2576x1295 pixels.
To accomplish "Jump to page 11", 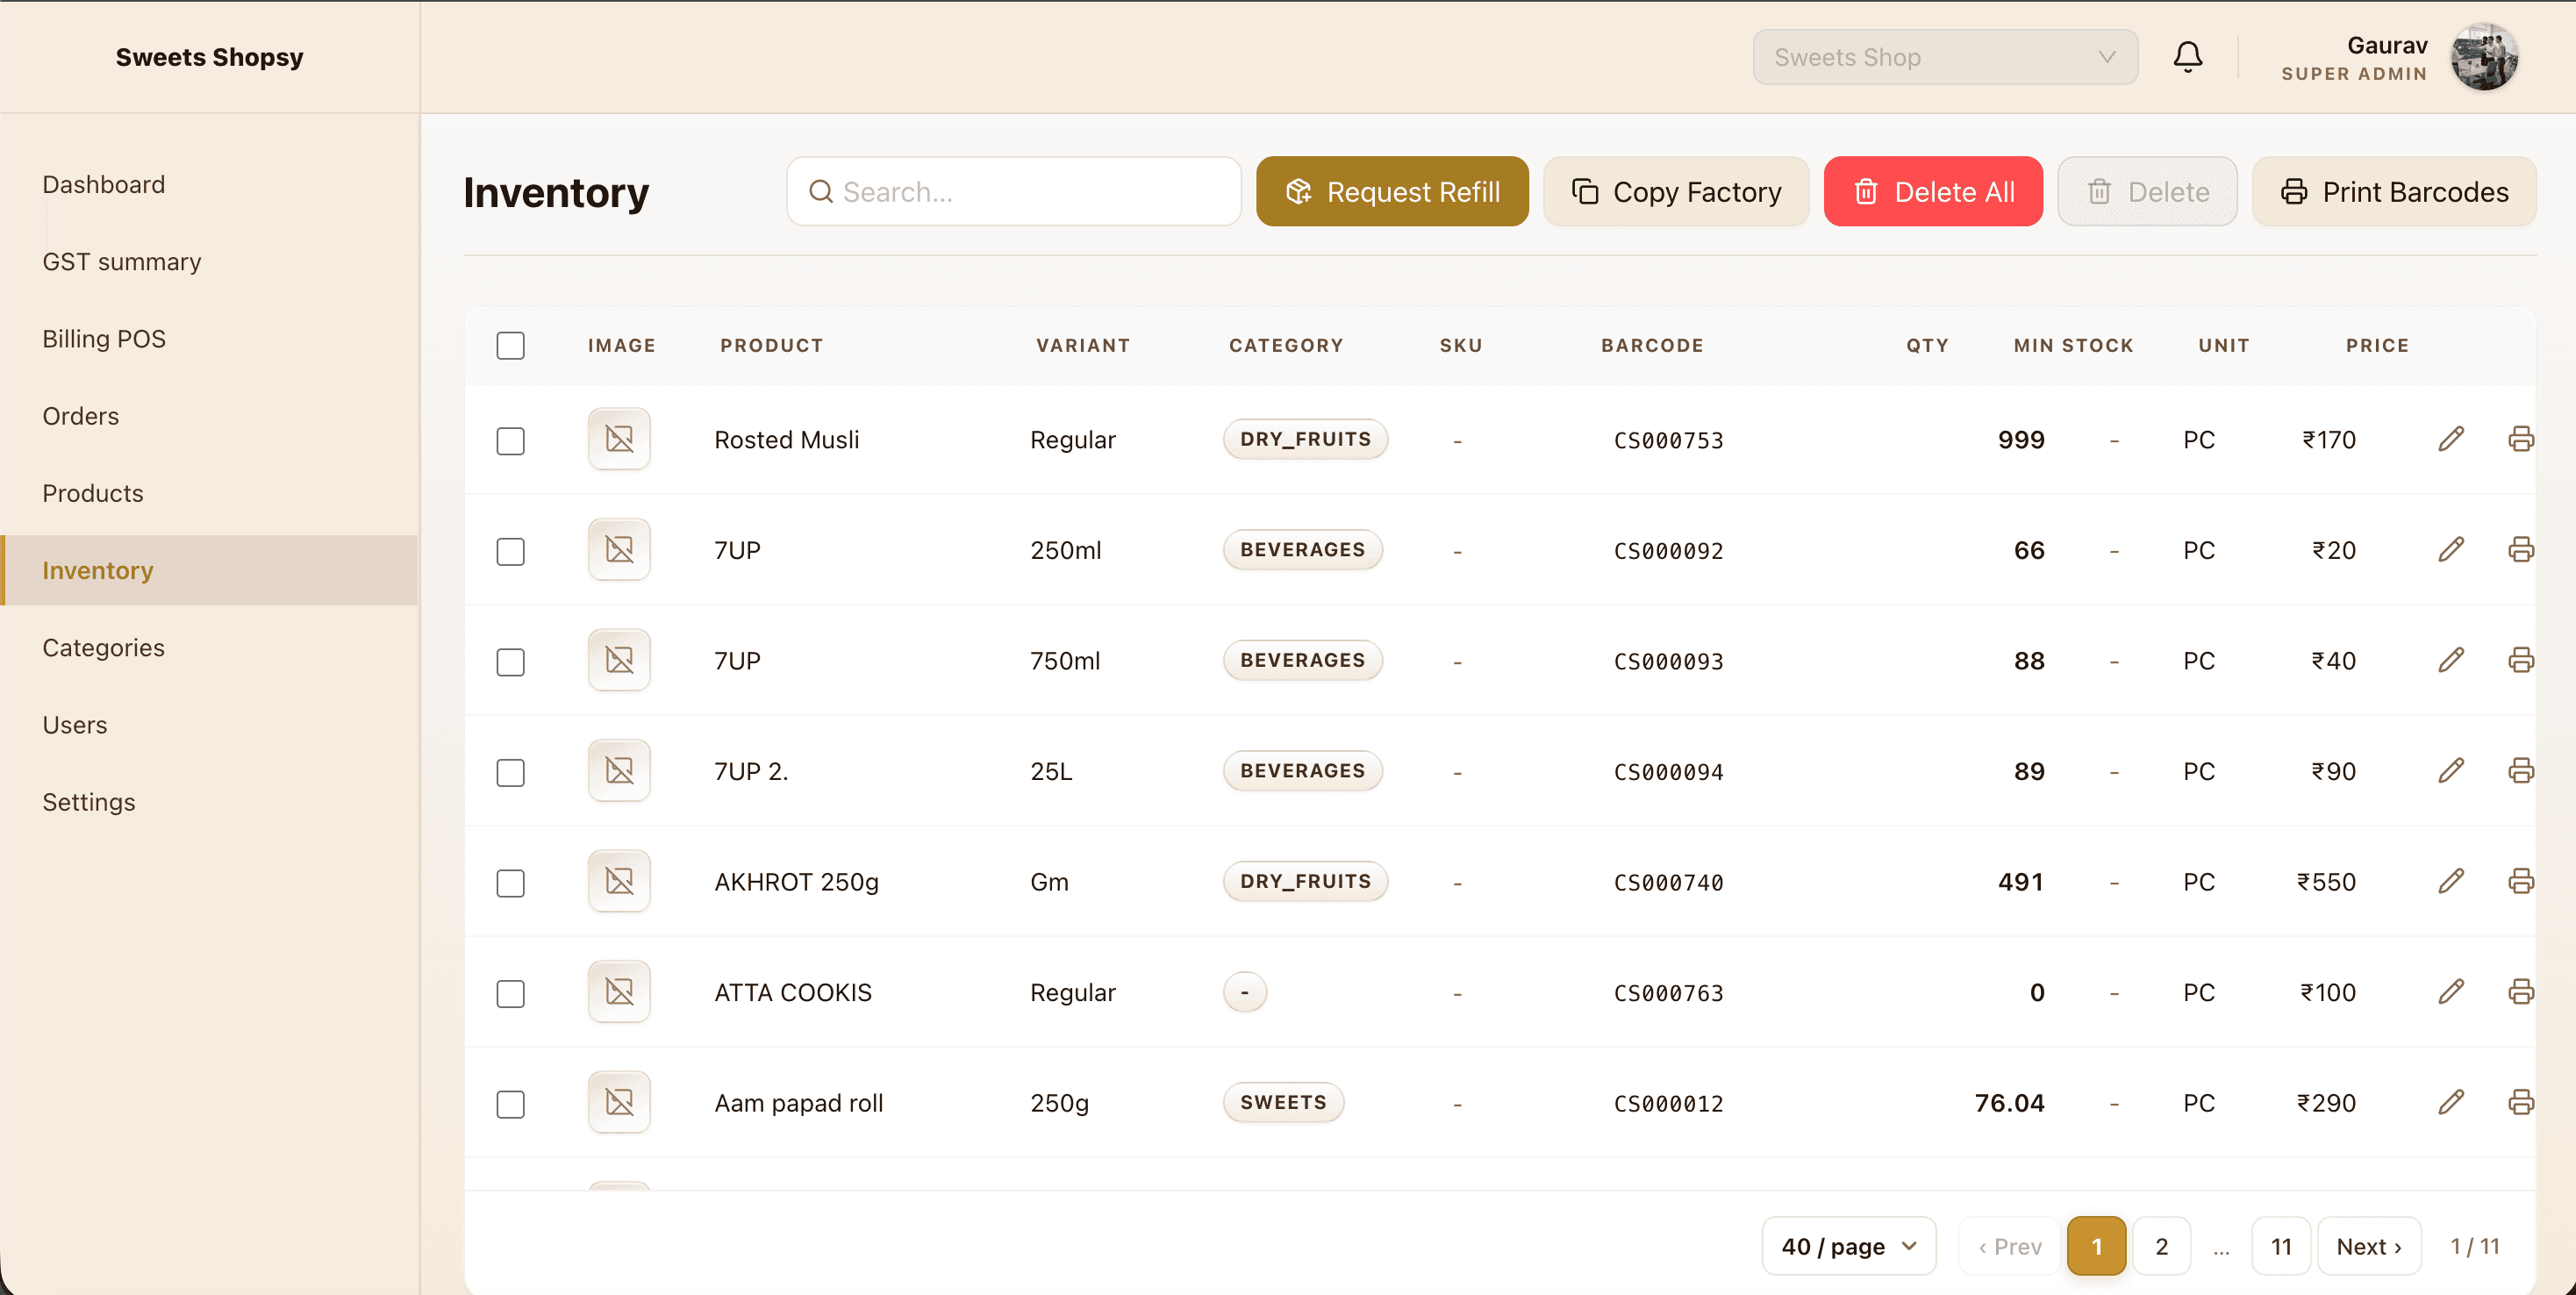I will (2281, 1246).
